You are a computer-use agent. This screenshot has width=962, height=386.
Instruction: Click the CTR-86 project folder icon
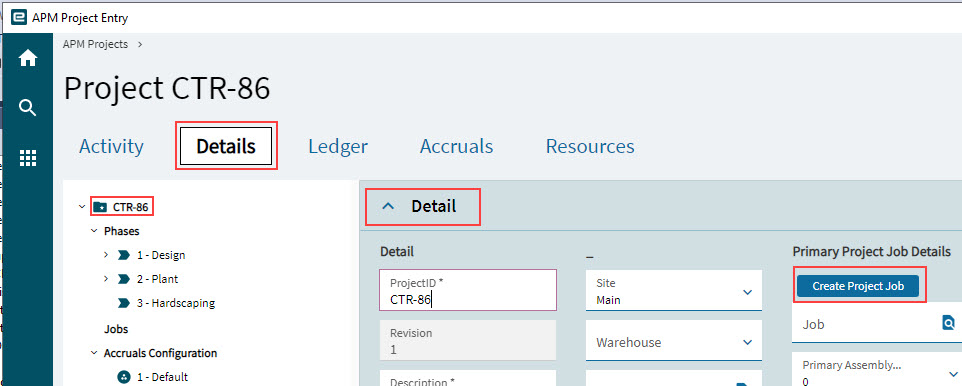[x=100, y=207]
